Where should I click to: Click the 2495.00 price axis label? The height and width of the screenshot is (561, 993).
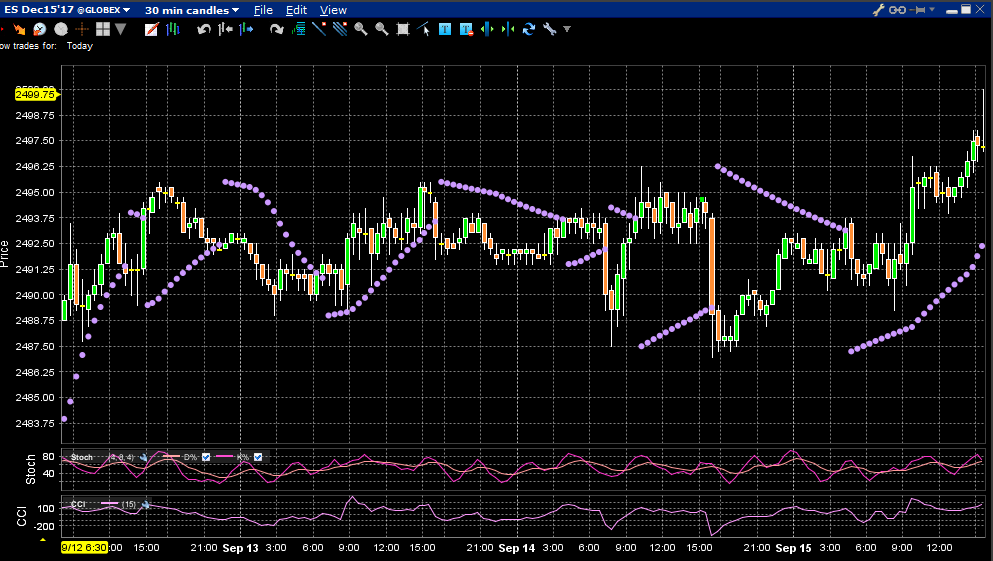point(35,192)
